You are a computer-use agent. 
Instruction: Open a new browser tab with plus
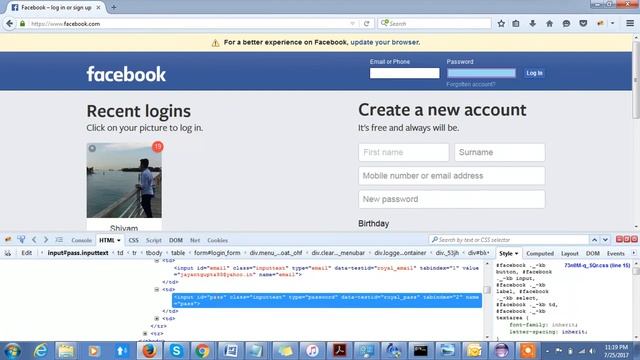tap(113, 7)
